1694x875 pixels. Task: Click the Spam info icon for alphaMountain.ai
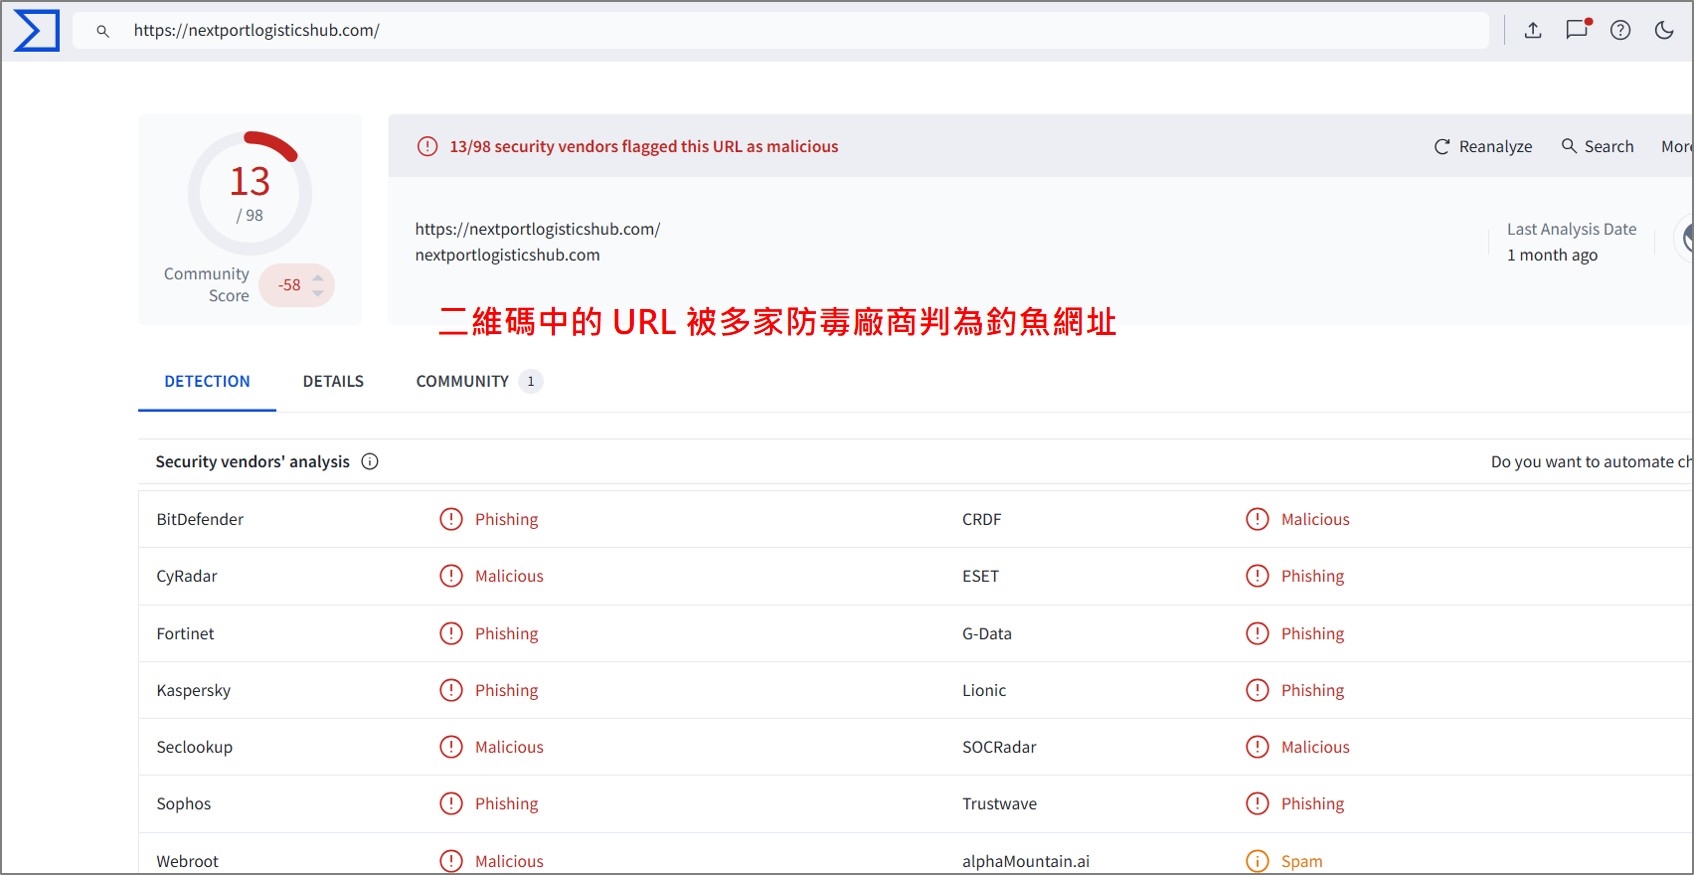(1257, 861)
